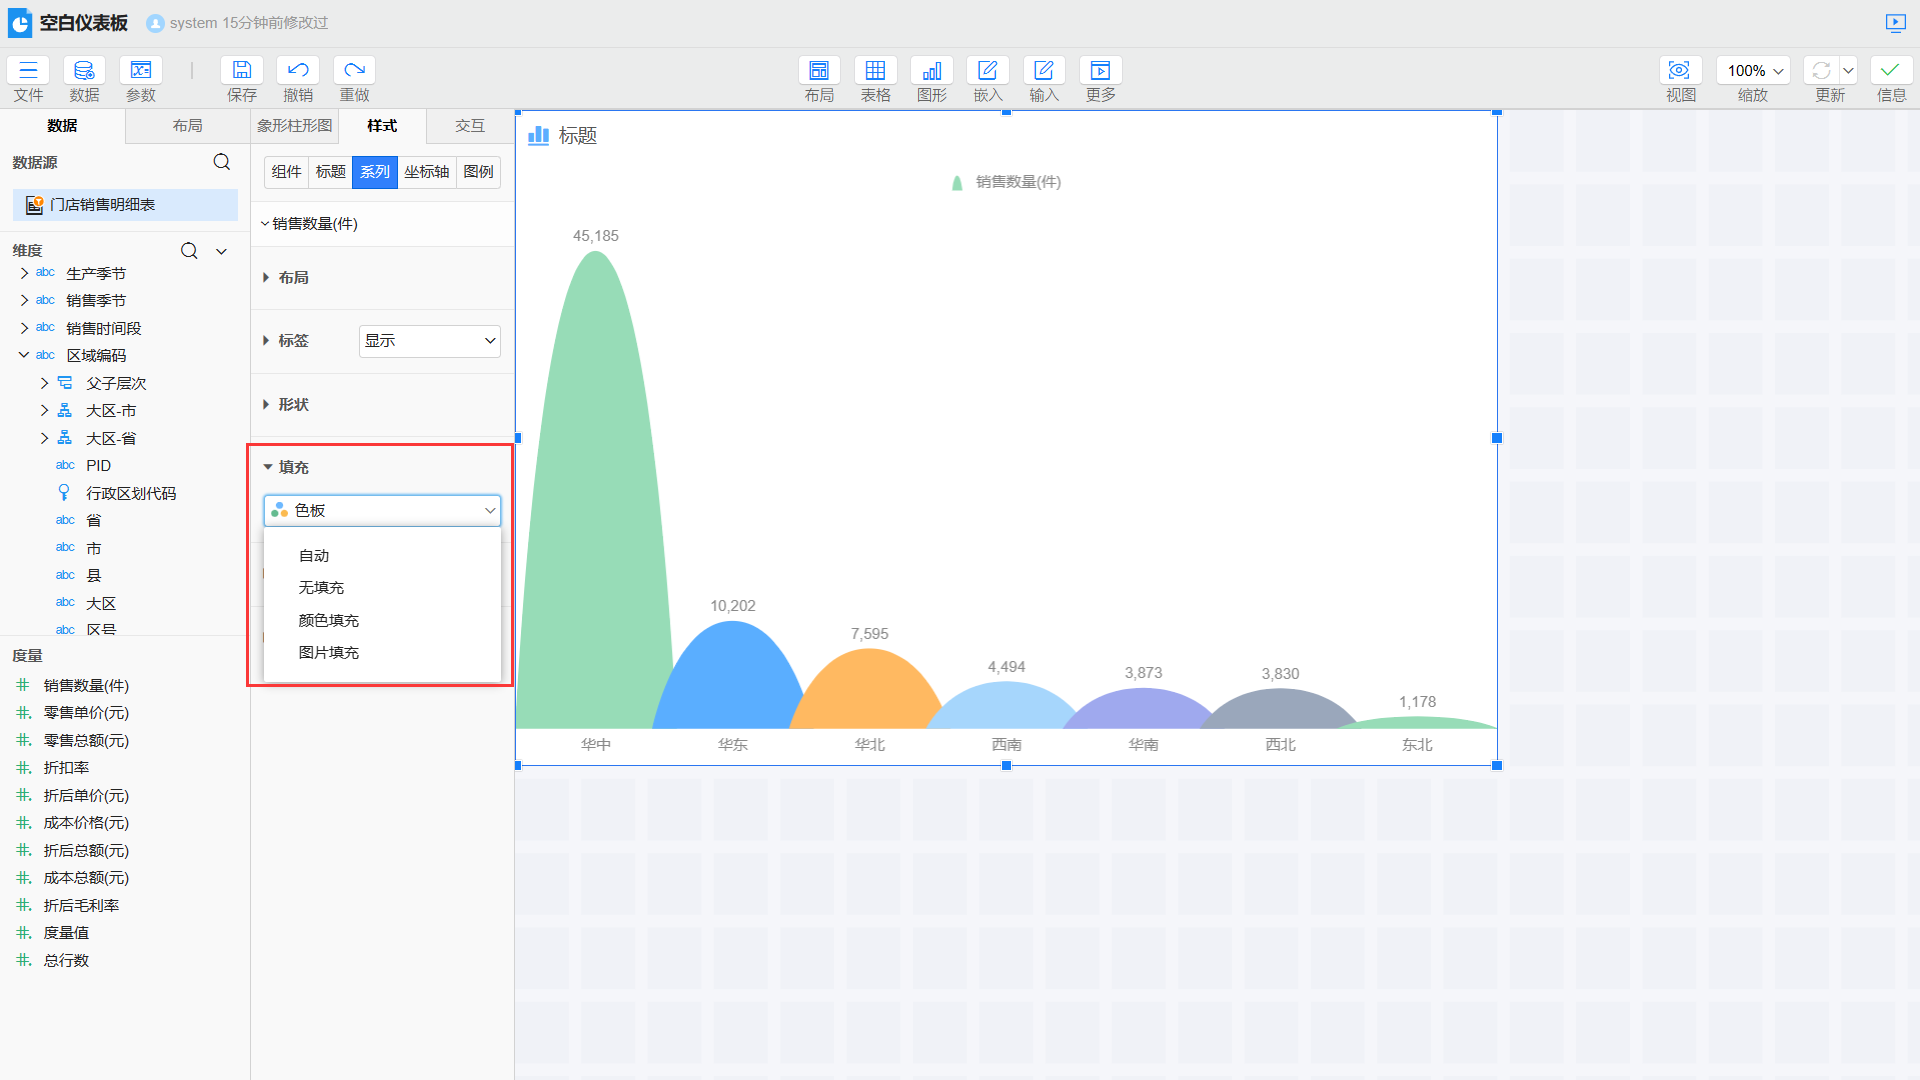Click the Save icon in toolbar
The image size is (1920, 1080).
[x=241, y=70]
